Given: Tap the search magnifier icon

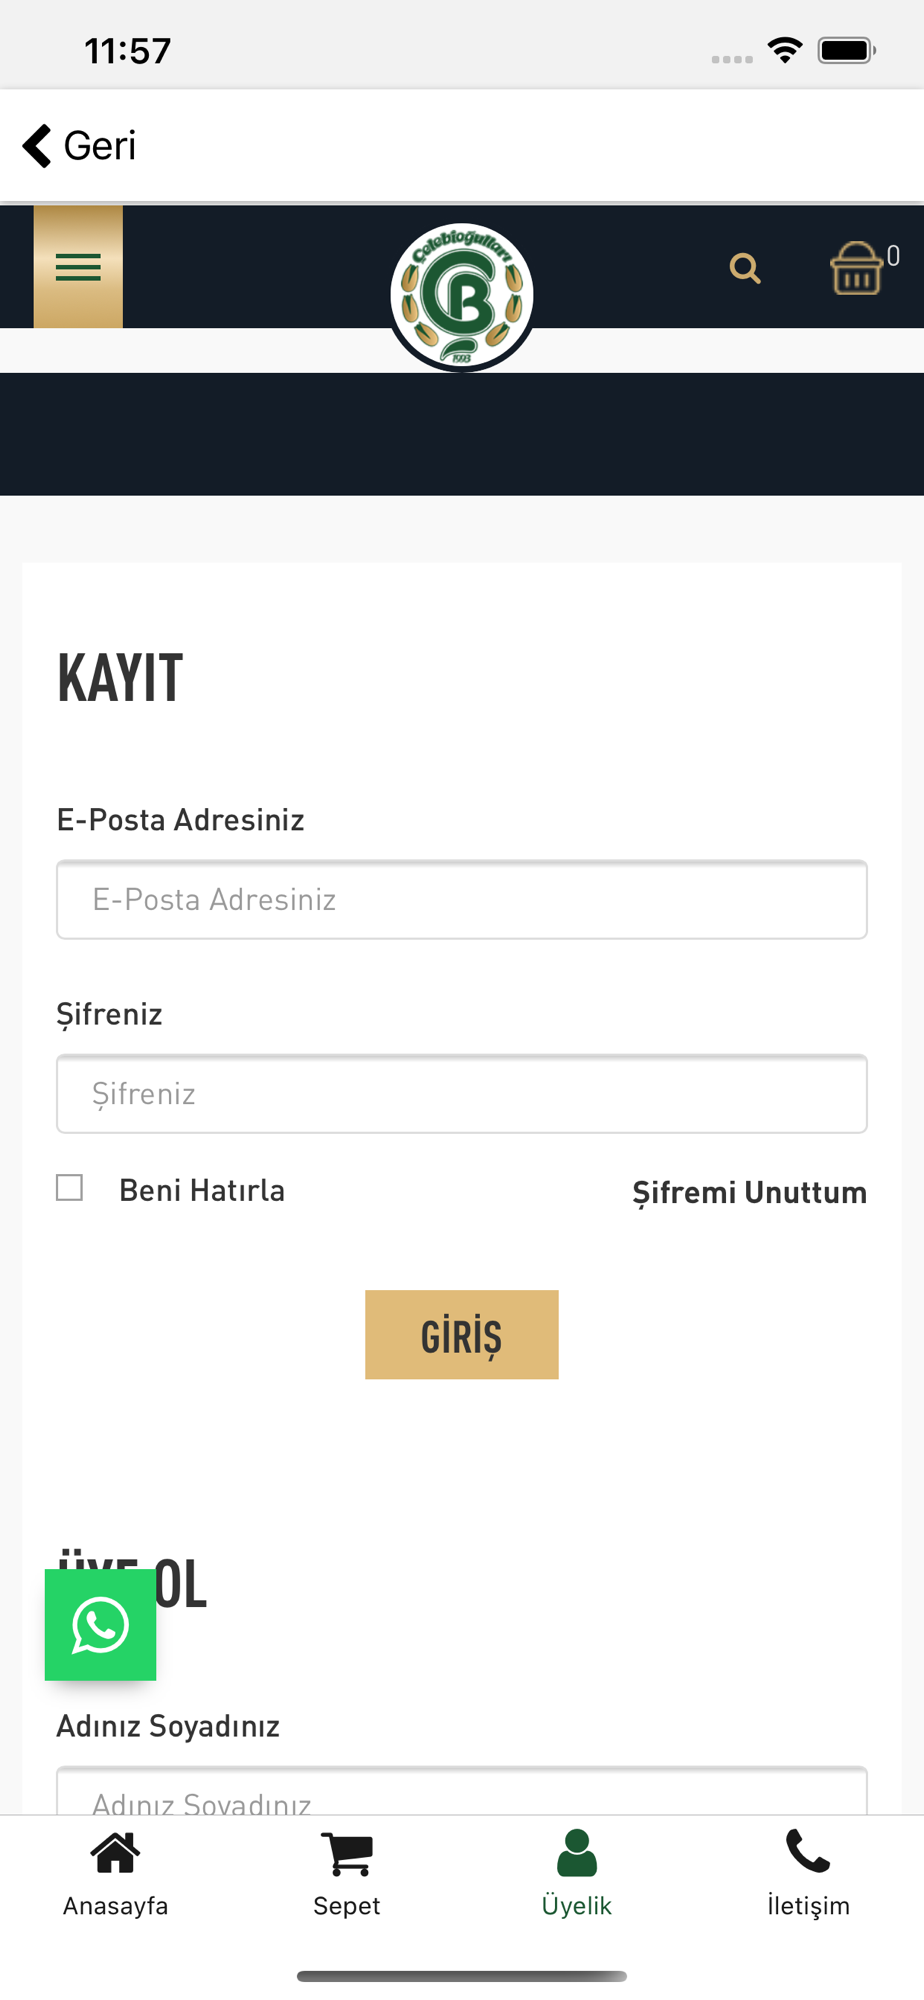Looking at the screenshot, I should 745,268.
